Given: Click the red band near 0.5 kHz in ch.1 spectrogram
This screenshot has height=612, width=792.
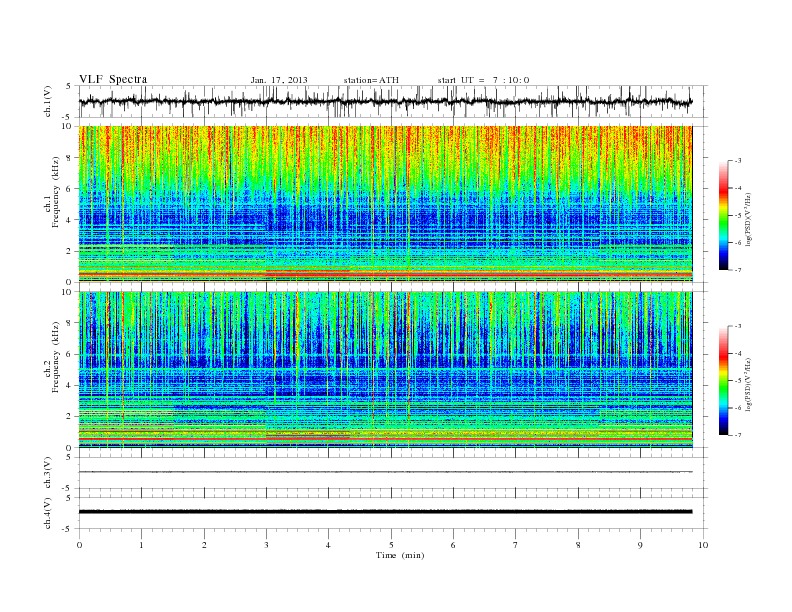Looking at the screenshot, I should (x=385, y=274).
